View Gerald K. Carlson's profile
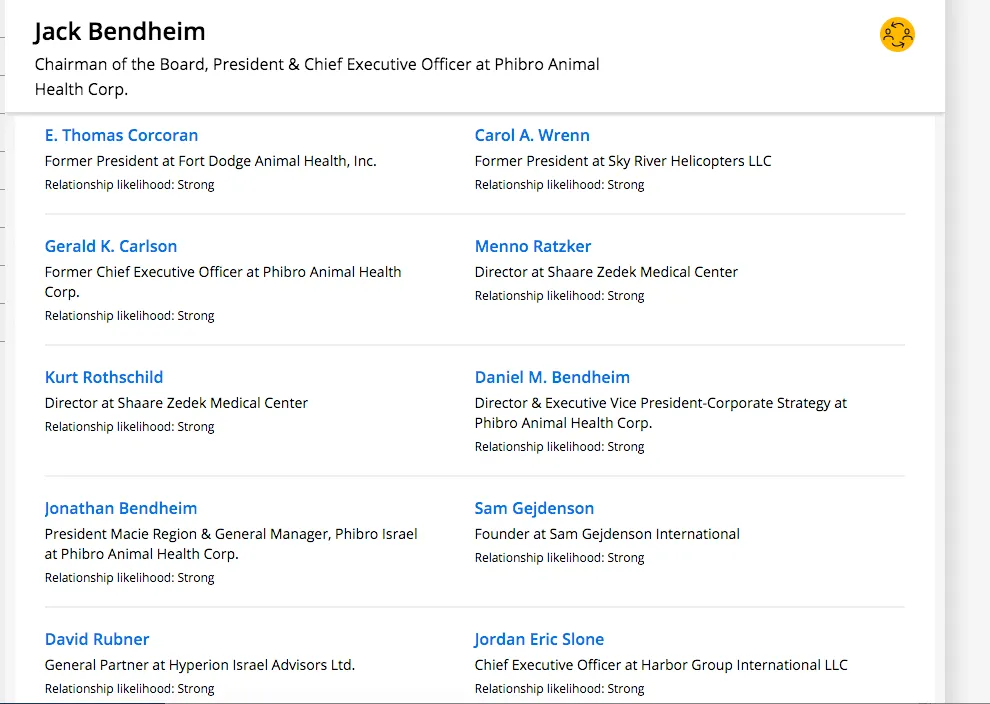The width and height of the screenshot is (990, 704). (111, 246)
